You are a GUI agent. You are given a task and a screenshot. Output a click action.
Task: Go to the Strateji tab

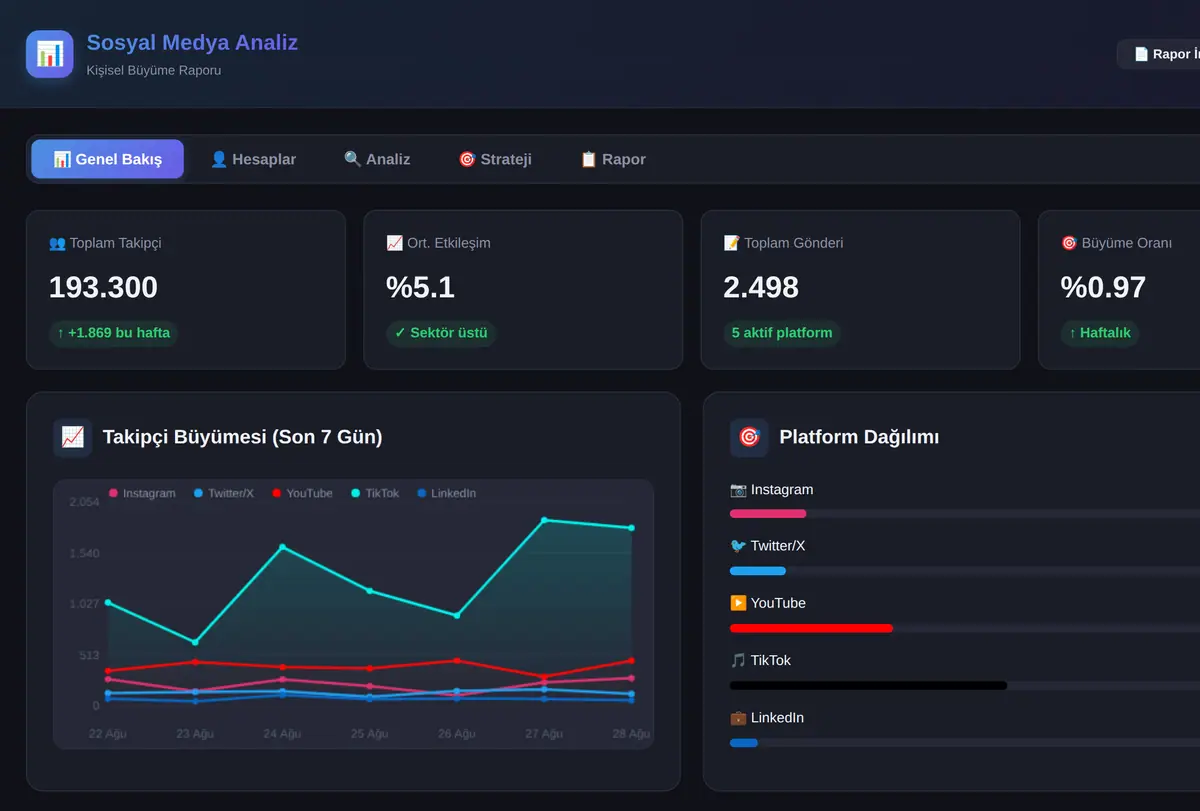click(495, 159)
